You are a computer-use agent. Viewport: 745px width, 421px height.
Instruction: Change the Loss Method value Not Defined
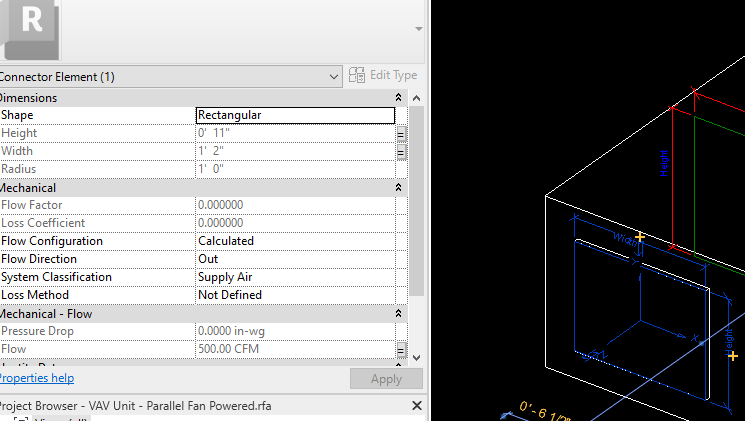point(295,295)
